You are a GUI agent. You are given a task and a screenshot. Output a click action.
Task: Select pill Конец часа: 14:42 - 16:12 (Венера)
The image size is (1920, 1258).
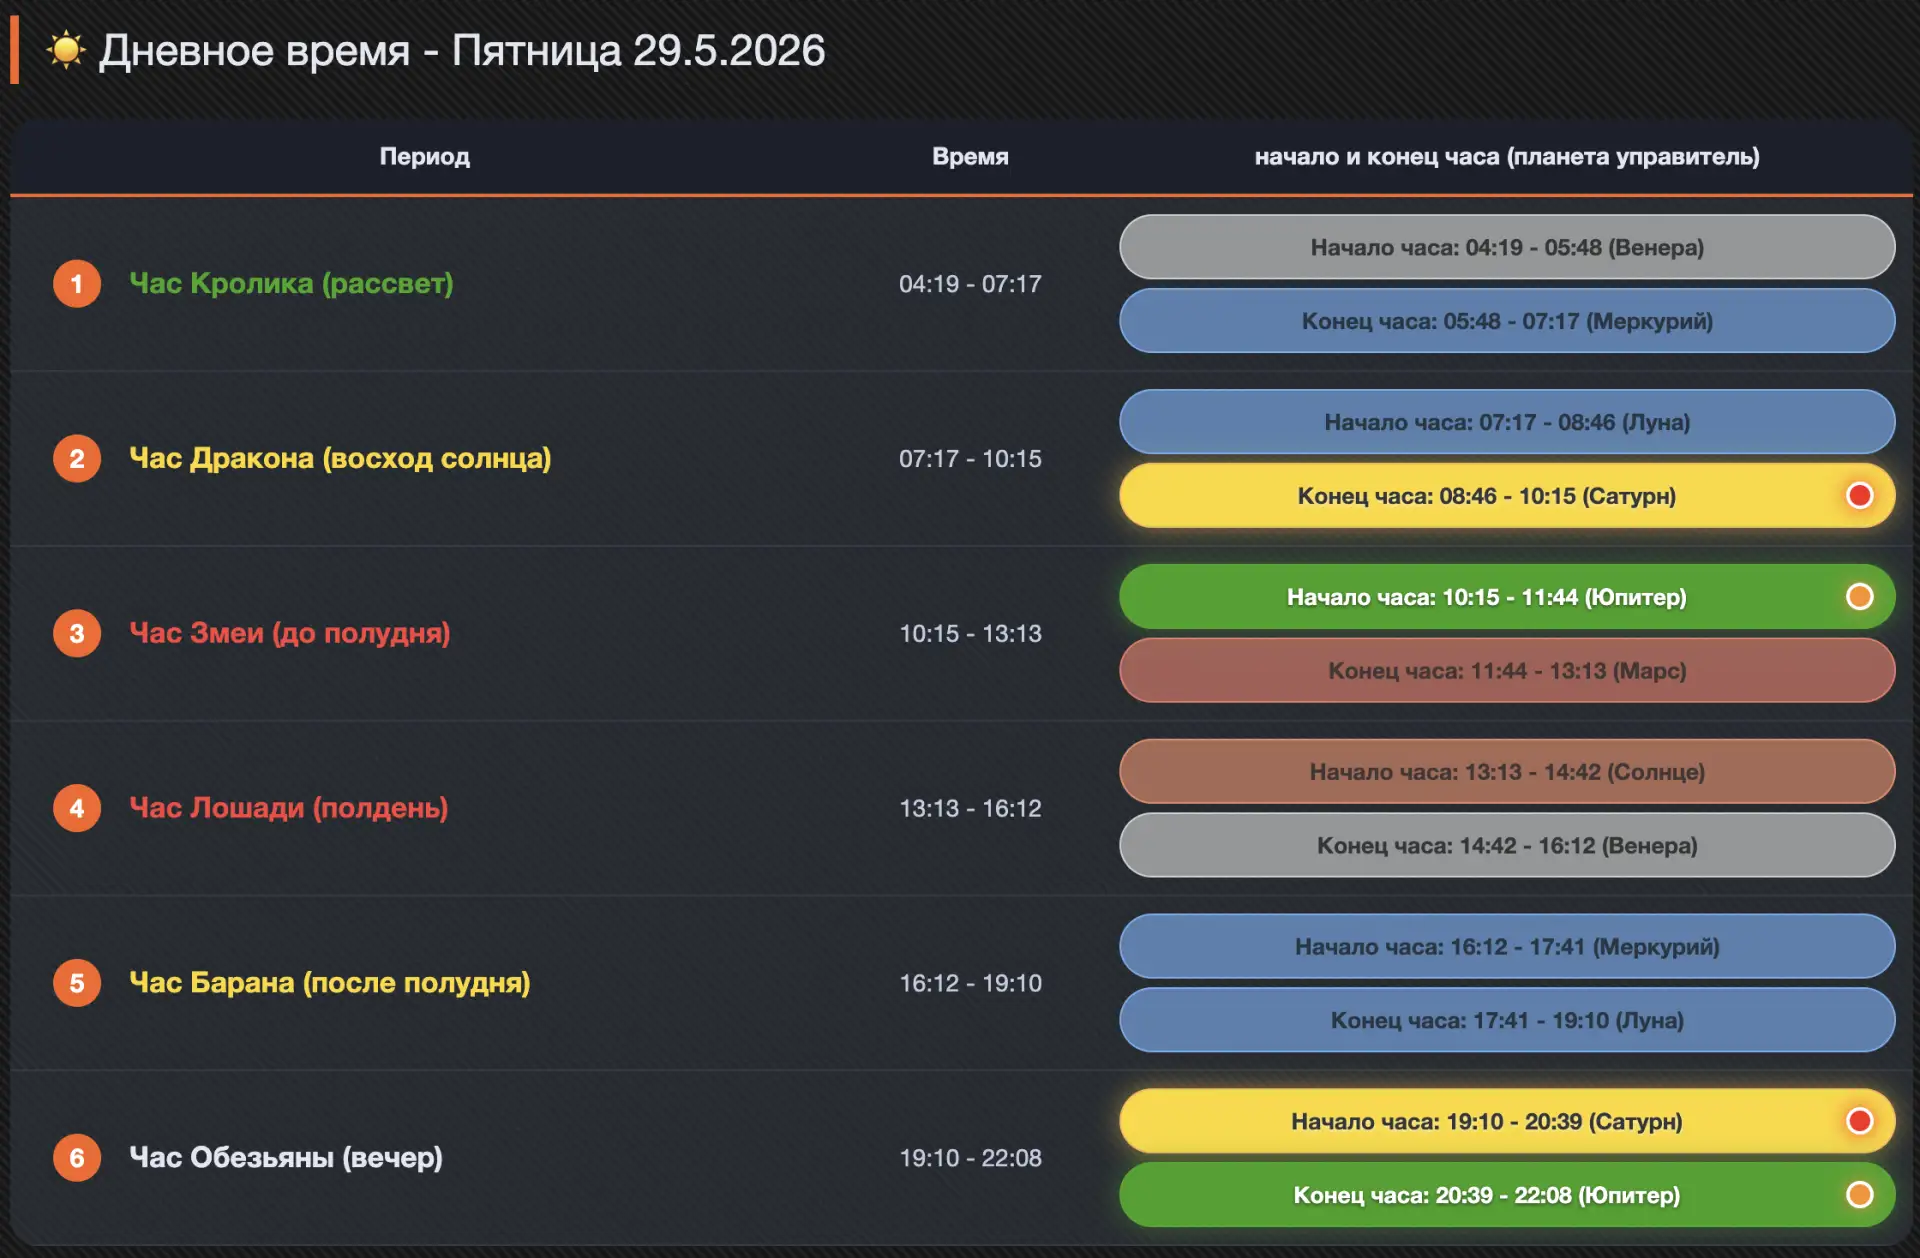click(1507, 846)
